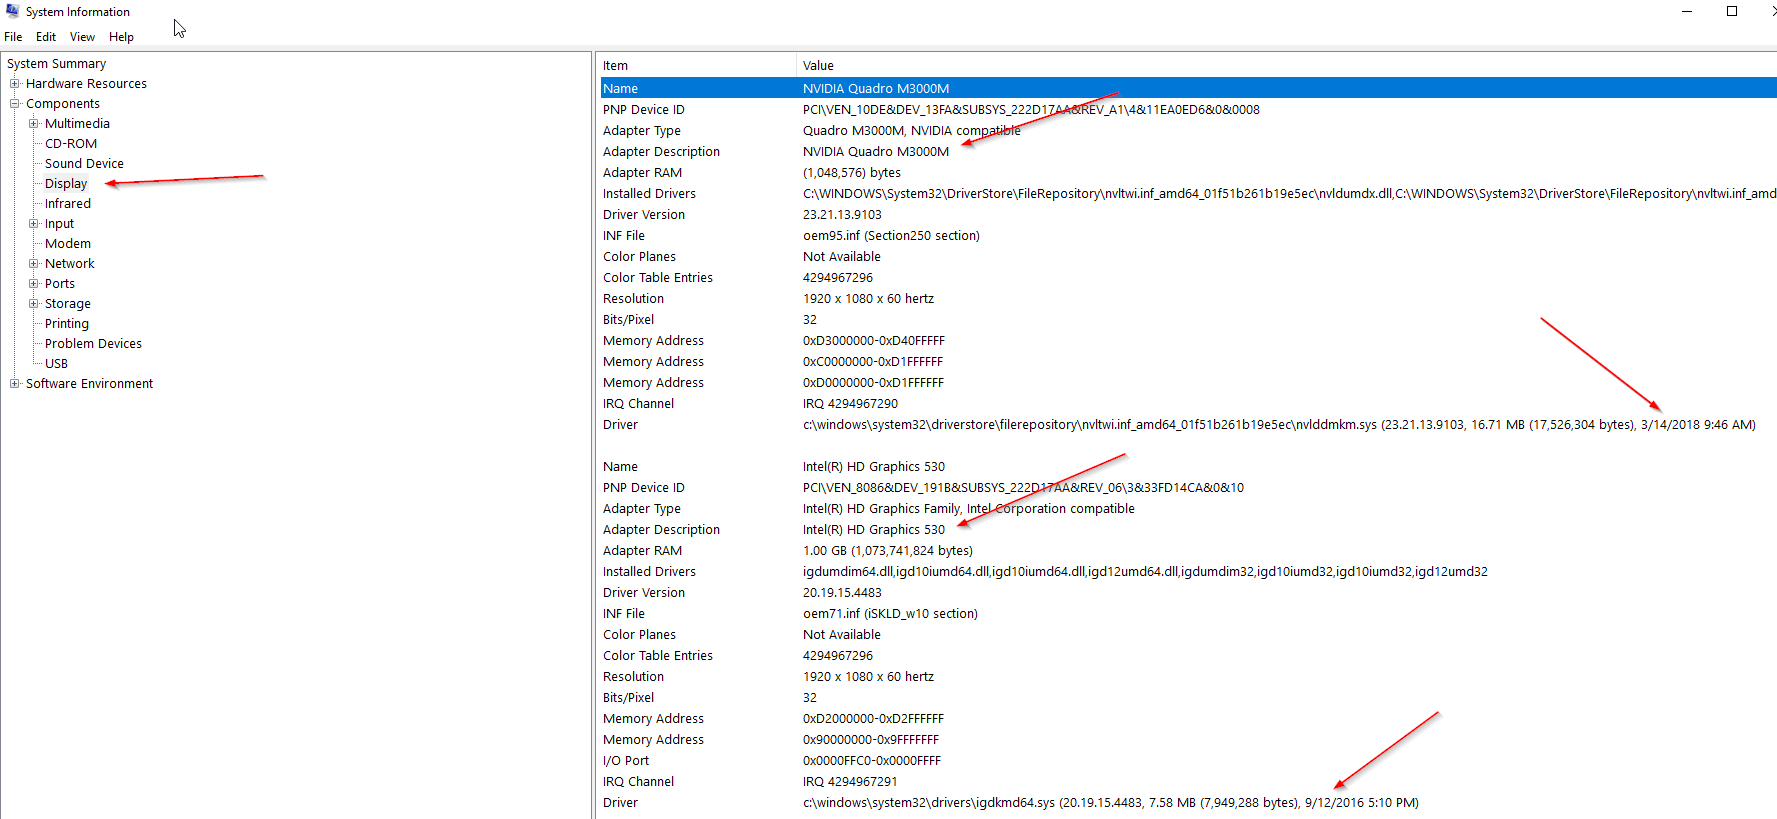Viewport: 1777px width, 819px height.
Task: Open the USB category
Action: pos(56,364)
